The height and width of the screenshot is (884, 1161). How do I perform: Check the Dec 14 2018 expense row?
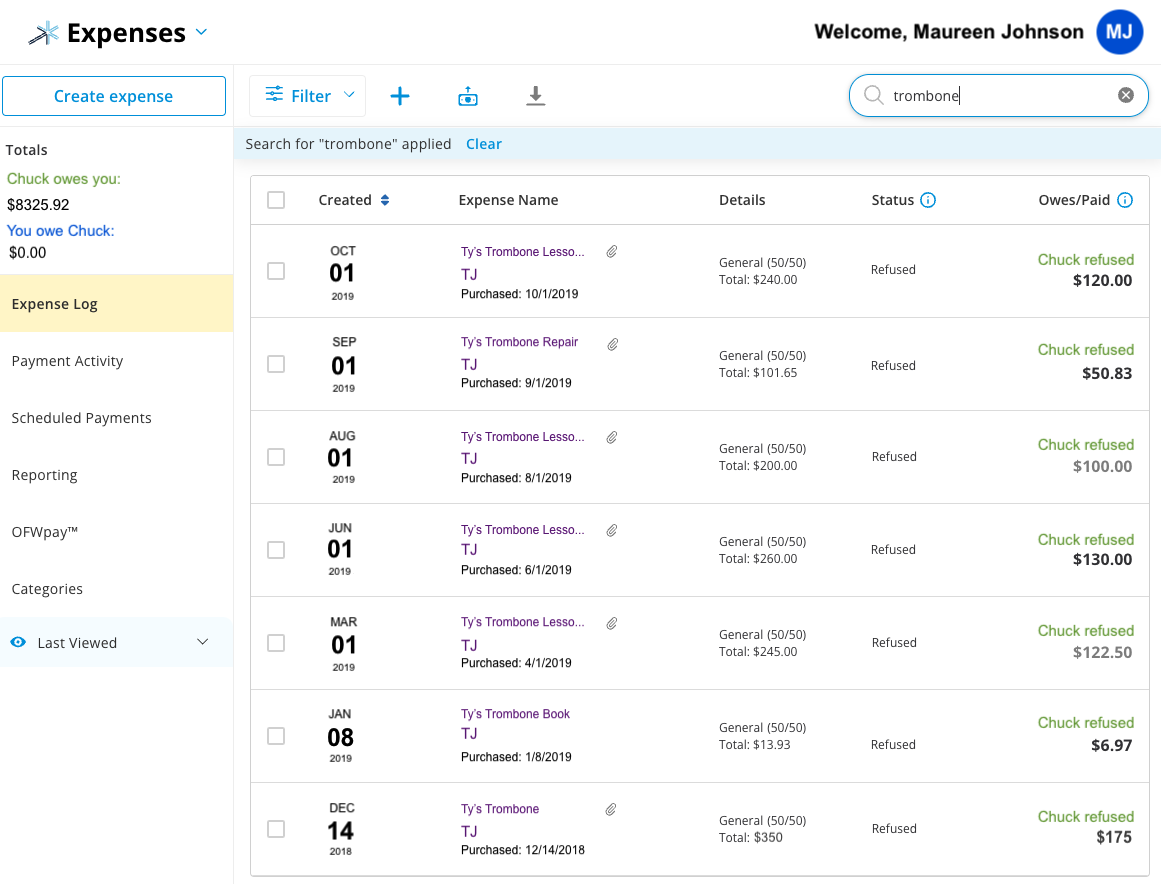pyautogui.click(x=276, y=828)
